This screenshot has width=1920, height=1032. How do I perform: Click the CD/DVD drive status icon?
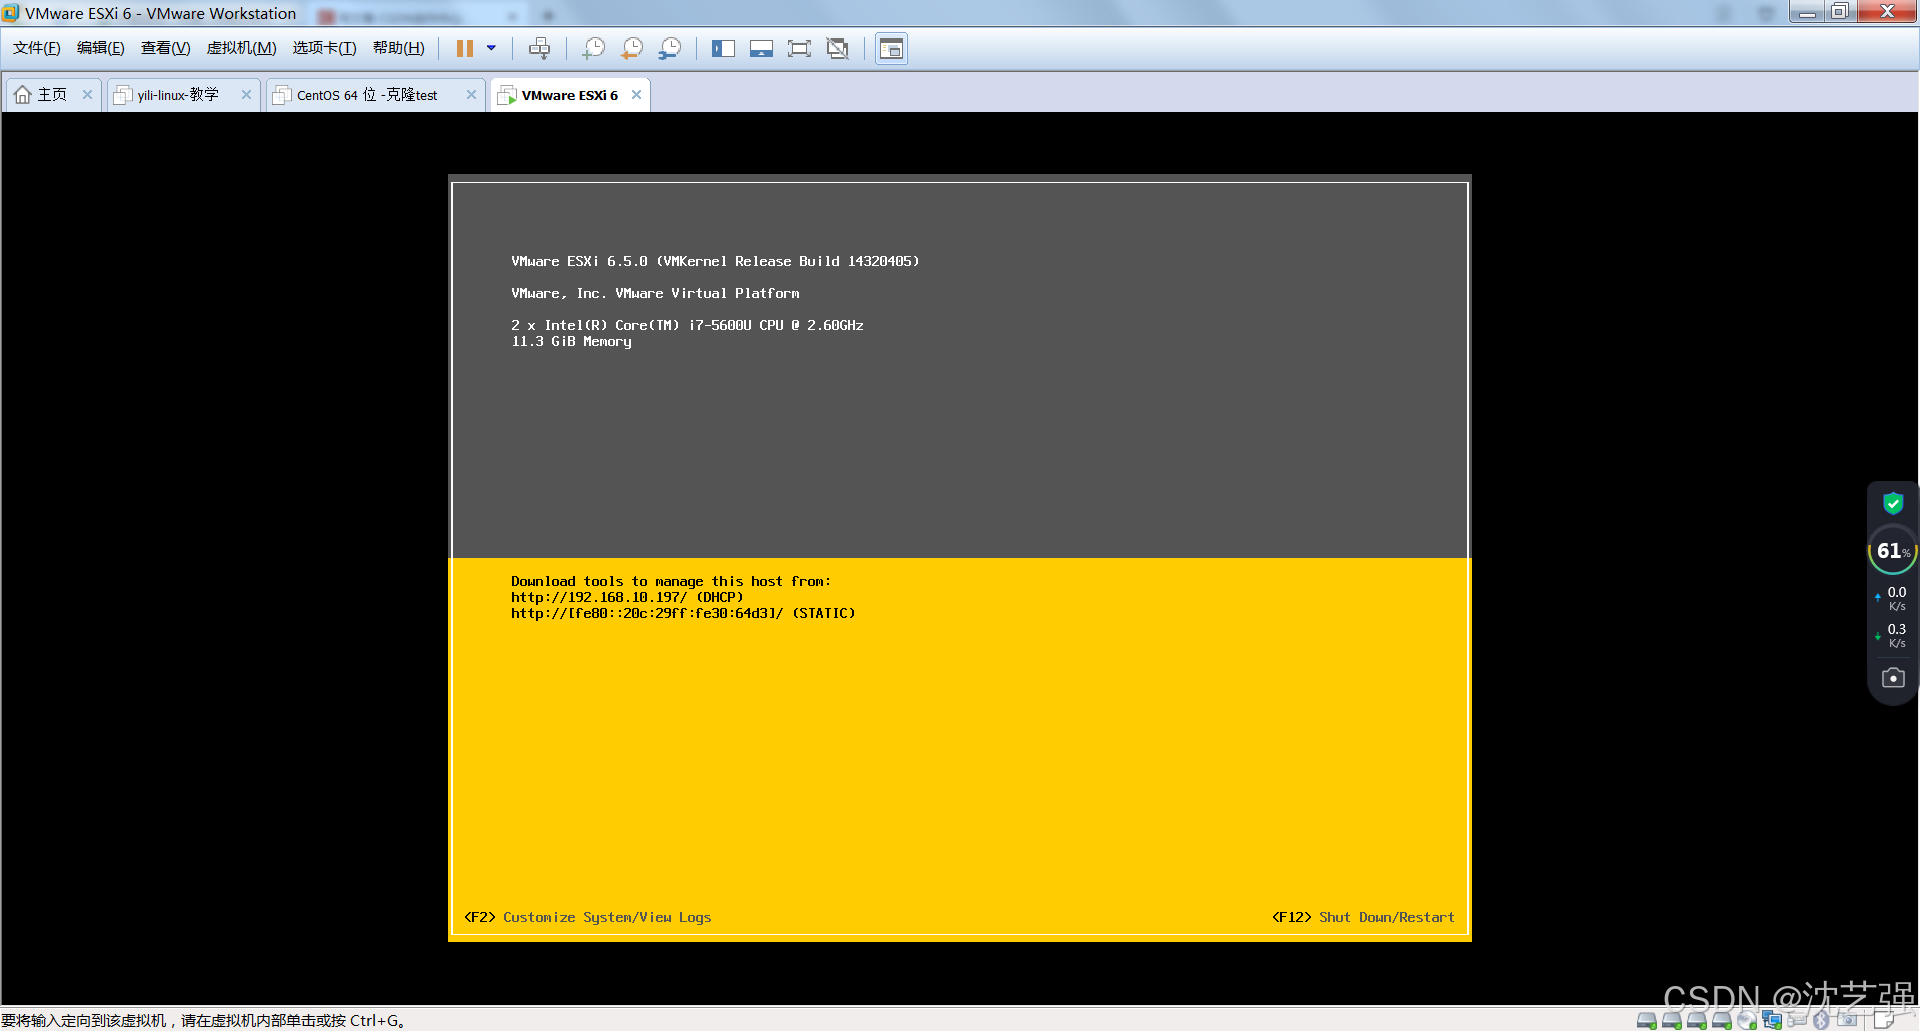(x=1747, y=1020)
